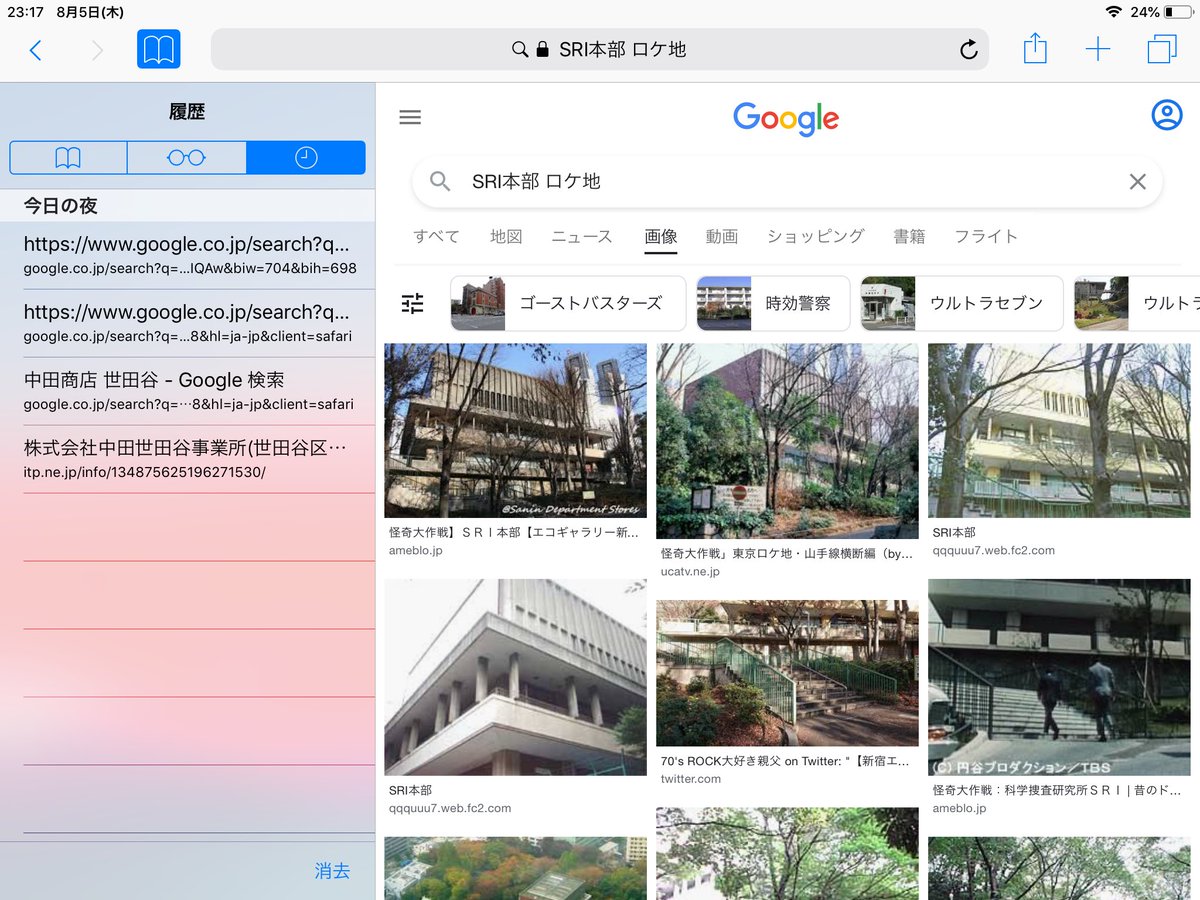Image resolution: width=1200 pixels, height=900 pixels.
Task: Tap the Safari address bar
Action: tap(599, 49)
